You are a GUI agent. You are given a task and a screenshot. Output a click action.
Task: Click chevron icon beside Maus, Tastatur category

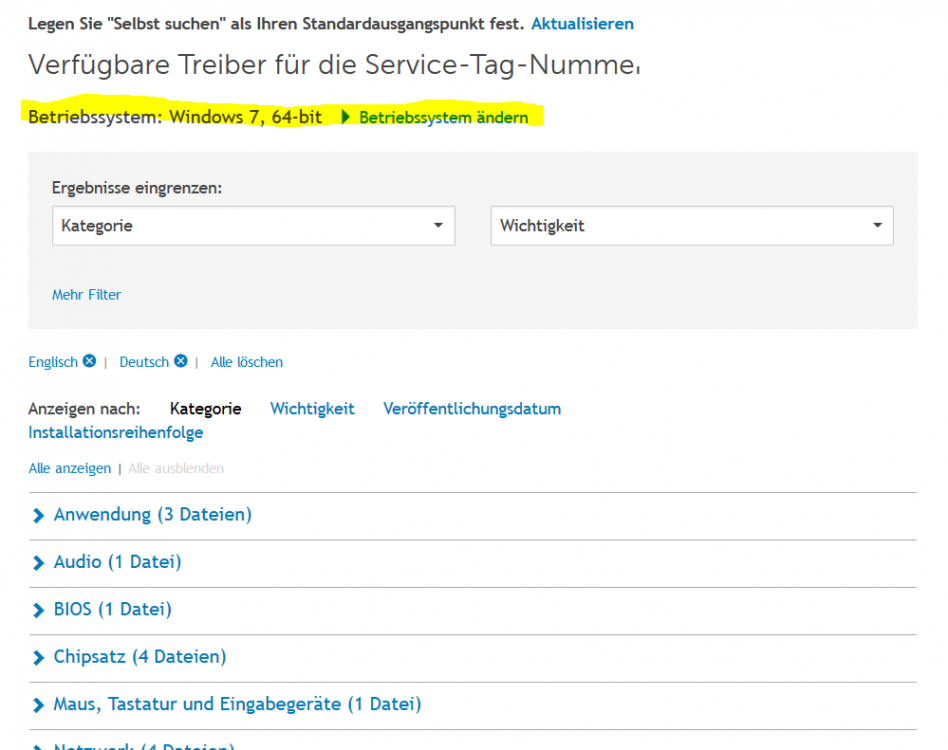pyautogui.click(x=39, y=705)
